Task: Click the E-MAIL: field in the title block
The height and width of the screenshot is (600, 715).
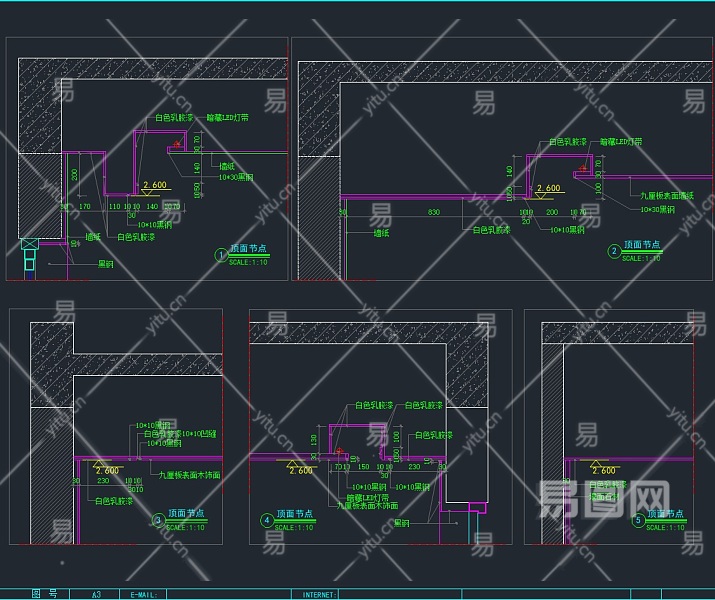Action: click(144, 595)
